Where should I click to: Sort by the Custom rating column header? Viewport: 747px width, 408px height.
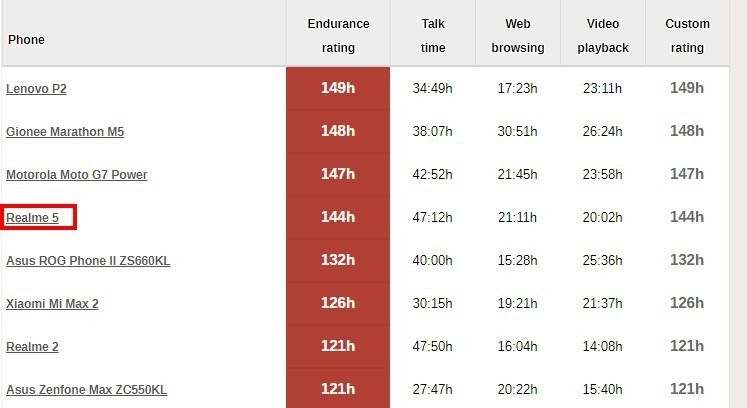(687, 35)
